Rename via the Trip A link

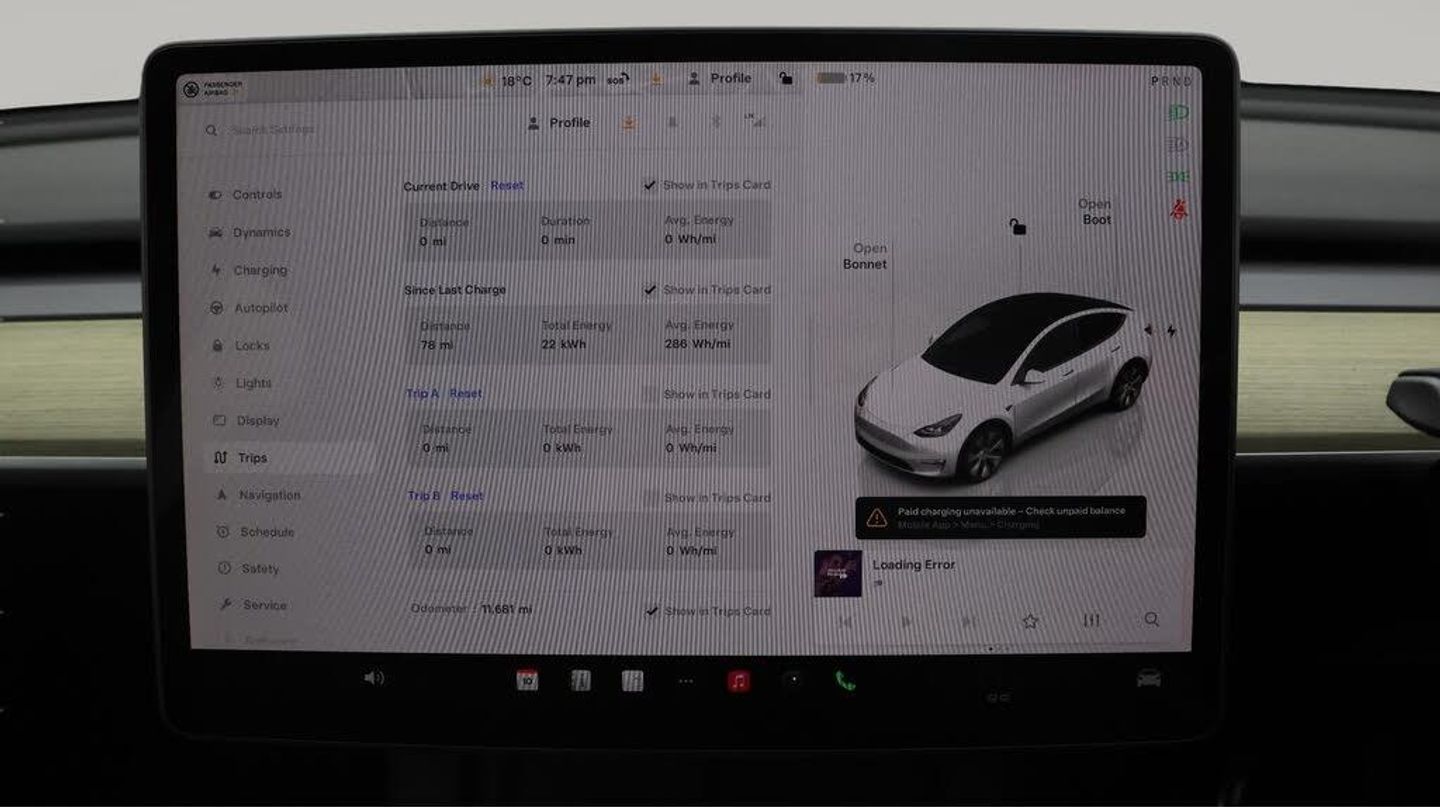pyautogui.click(x=422, y=393)
